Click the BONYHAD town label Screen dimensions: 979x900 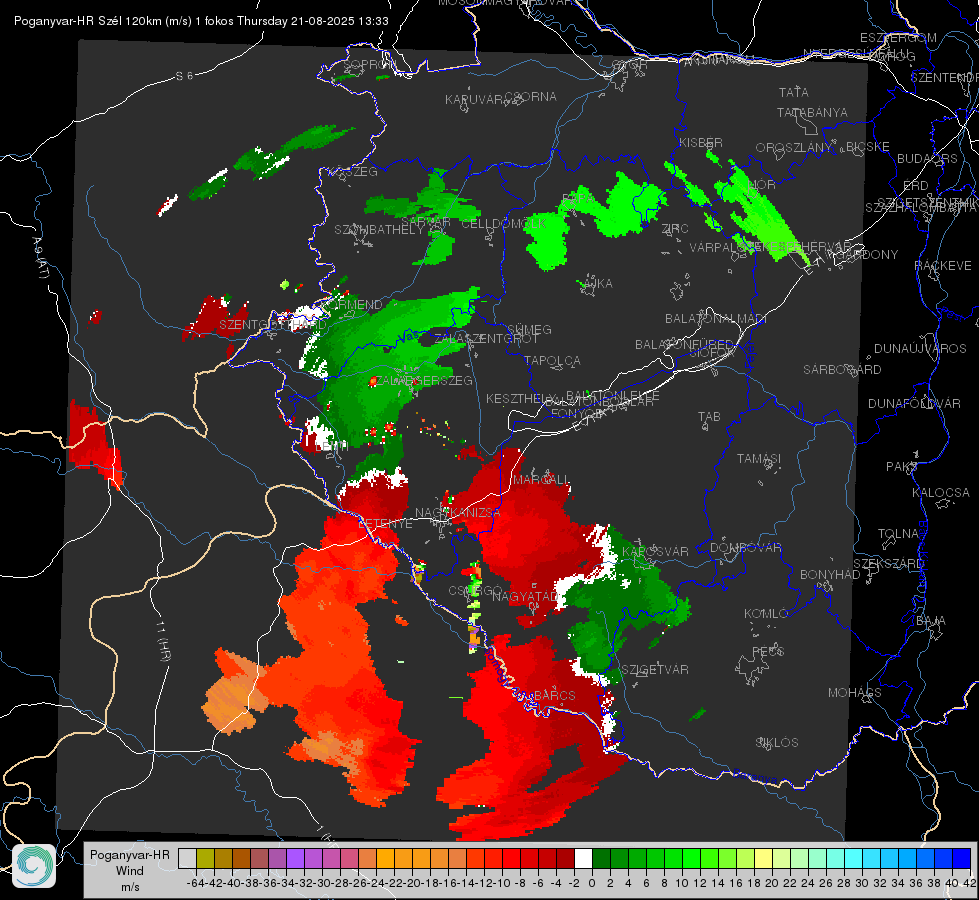[x=830, y=575]
